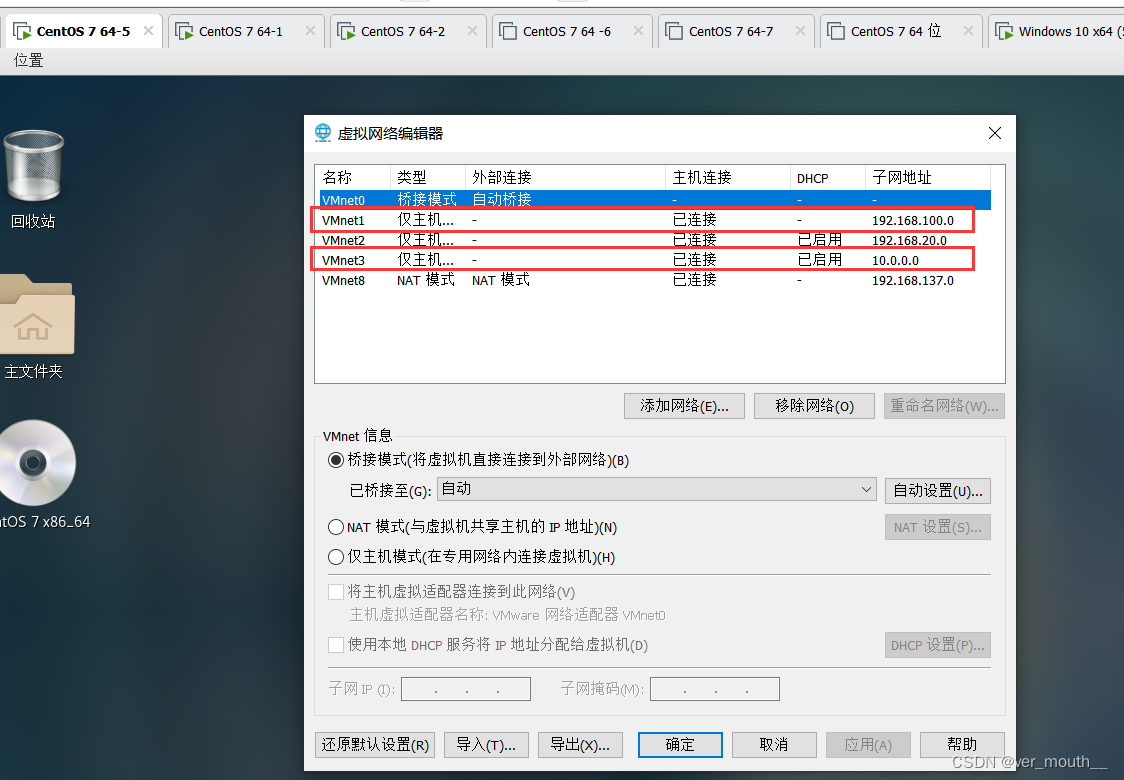Click the 帮助 button
This screenshot has width=1124, height=780.
tap(962, 745)
